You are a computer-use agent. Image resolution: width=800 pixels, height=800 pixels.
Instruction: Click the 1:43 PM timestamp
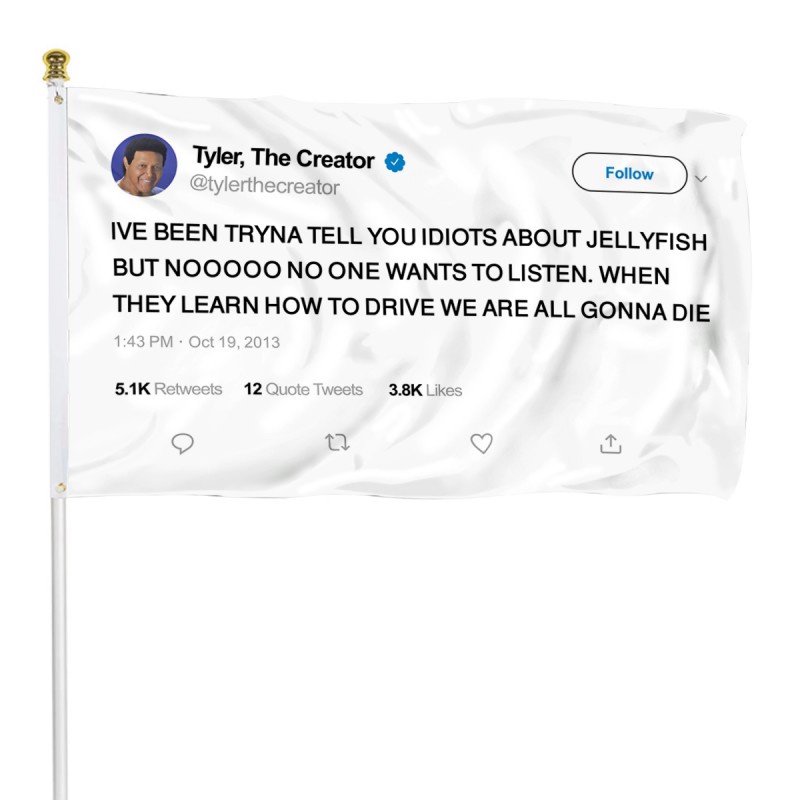(143, 341)
